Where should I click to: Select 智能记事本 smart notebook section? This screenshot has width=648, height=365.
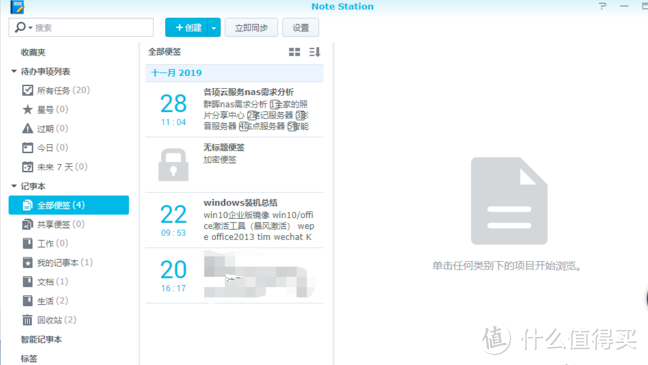coord(41,339)
